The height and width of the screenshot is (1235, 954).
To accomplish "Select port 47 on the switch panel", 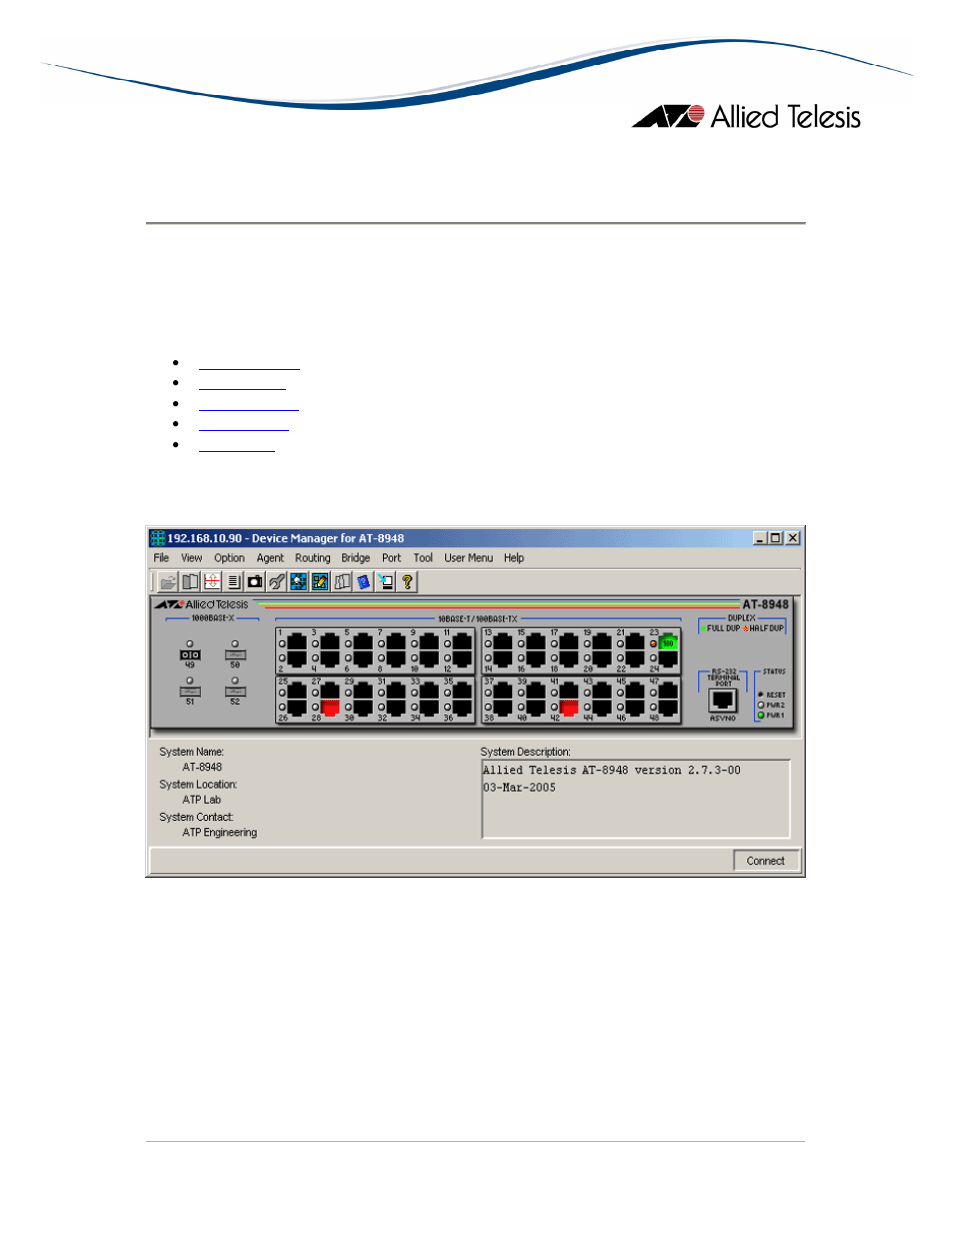I will pos(668,691).
